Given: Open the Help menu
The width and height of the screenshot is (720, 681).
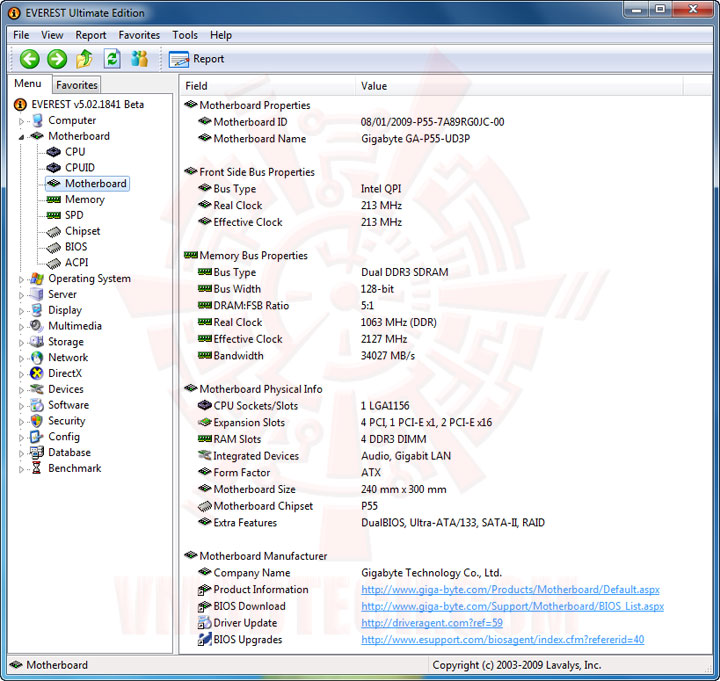Looking at the screenshot, I should tap(221, 35).
